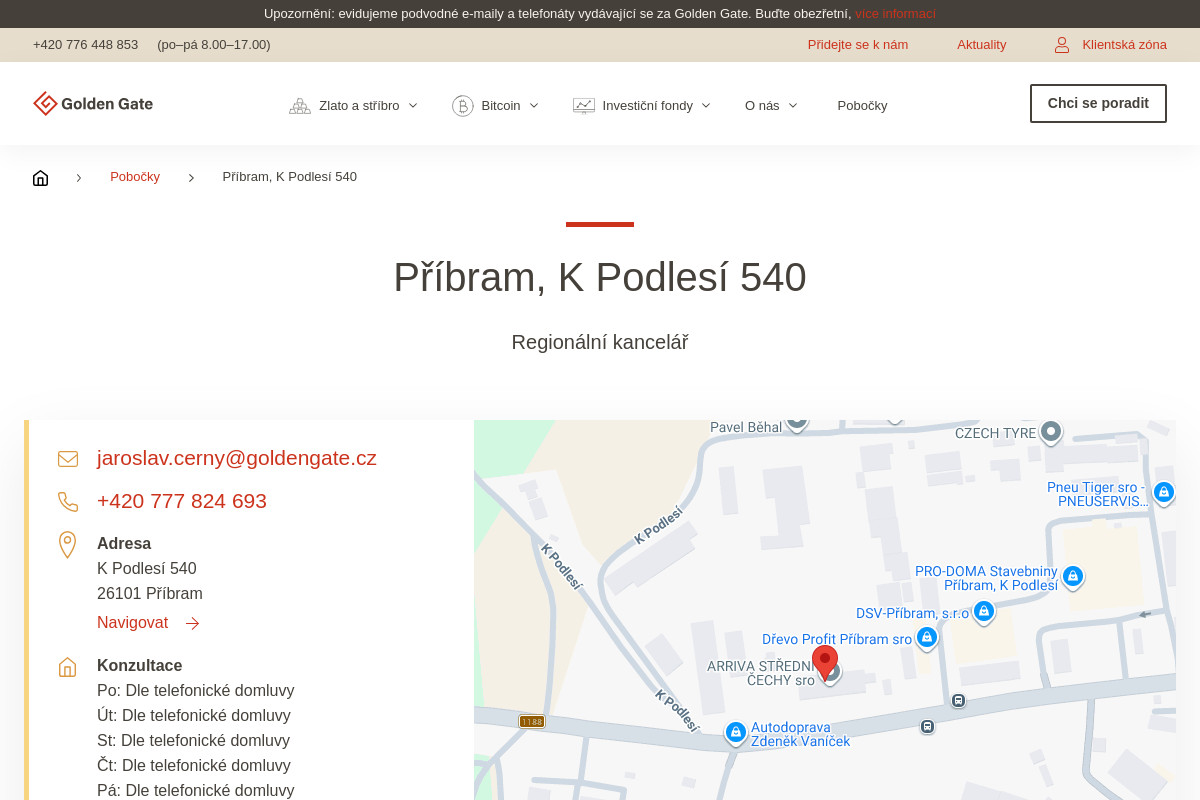The height and width of the screenshot is (800, 1200).
Task: Select CZECH TYRE grey map pin
Action: point(1051,432)
